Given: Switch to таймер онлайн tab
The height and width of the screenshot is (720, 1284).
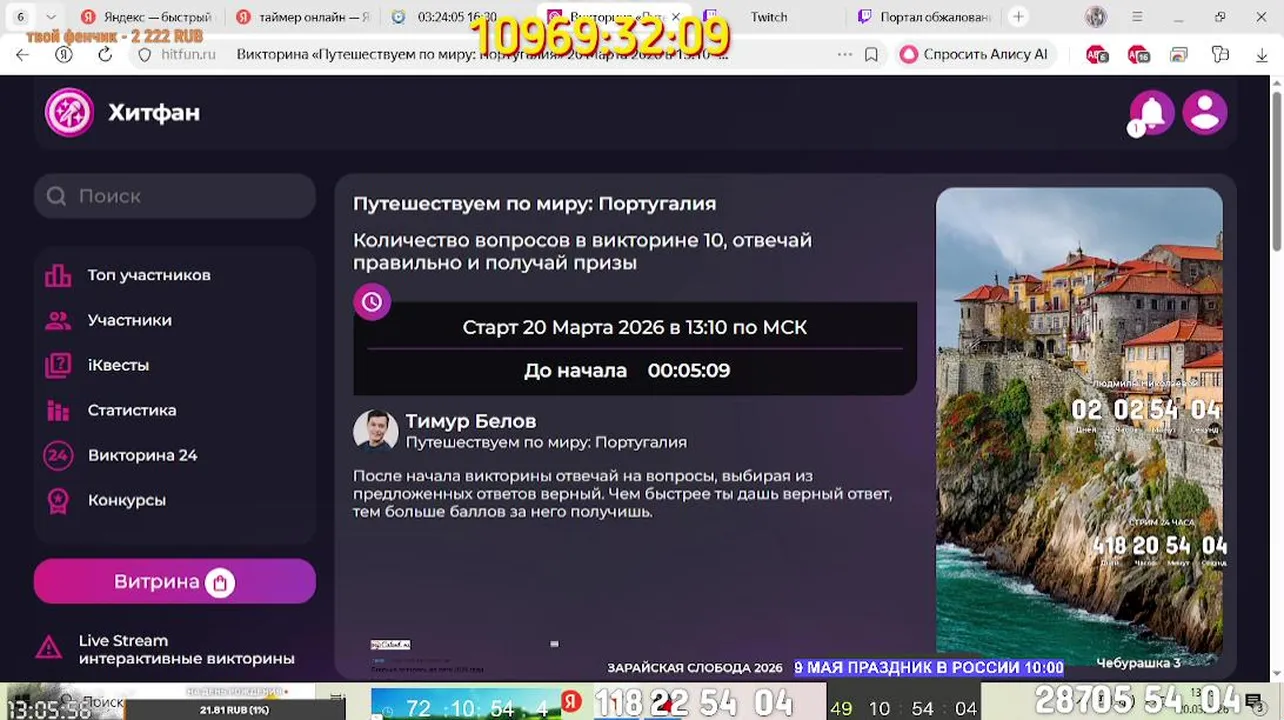Looking at the screenshot, I should [x=304, y=17].
